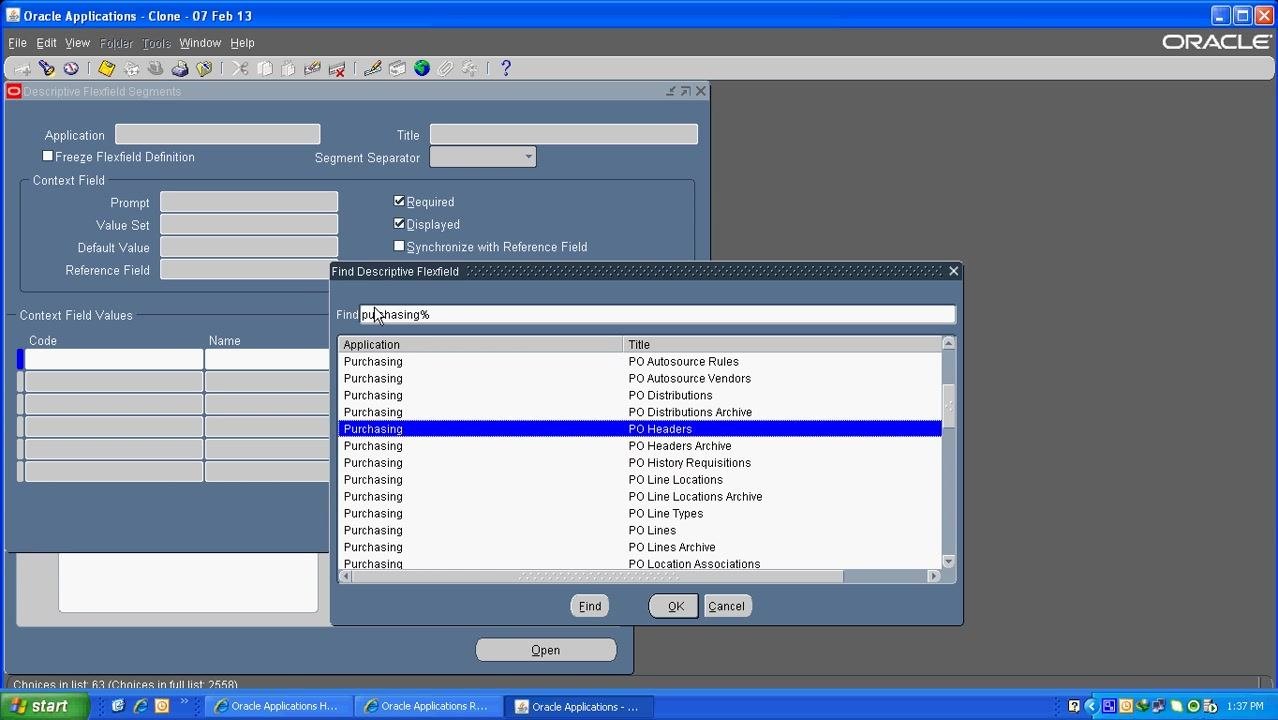This screenshot has height=720, width=1278.
Task: Expand the quick launch overflow chevron
Action: 185,703
